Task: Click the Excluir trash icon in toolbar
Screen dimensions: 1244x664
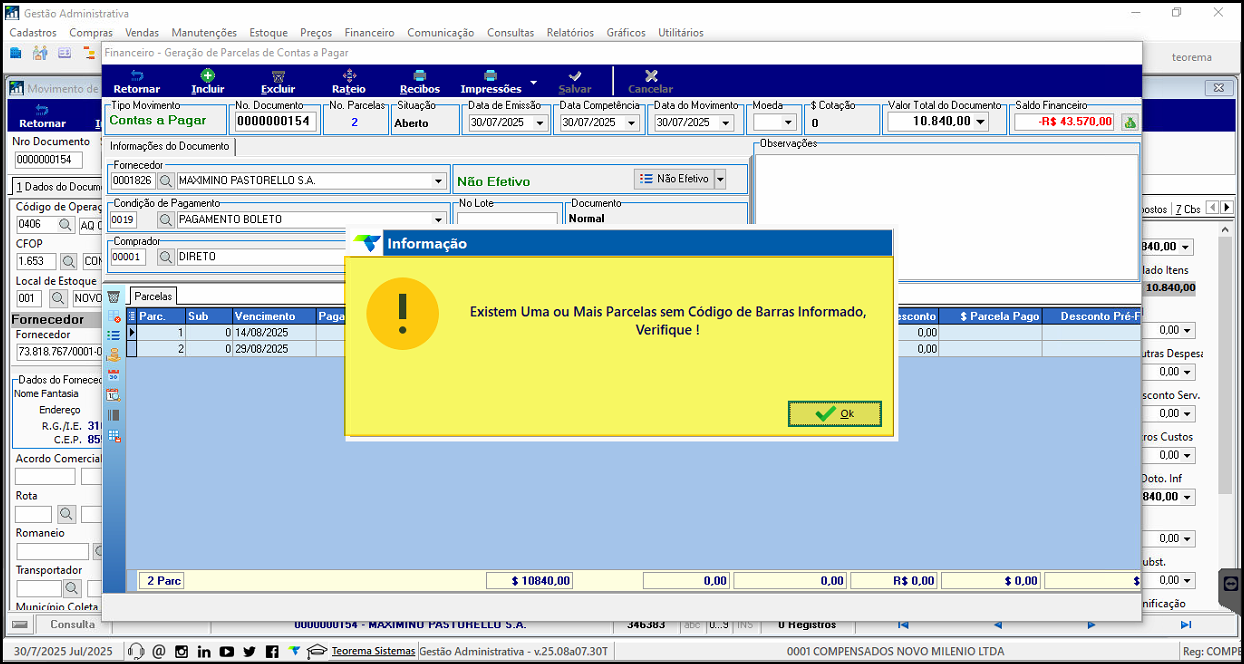Action: pos(278,75)
